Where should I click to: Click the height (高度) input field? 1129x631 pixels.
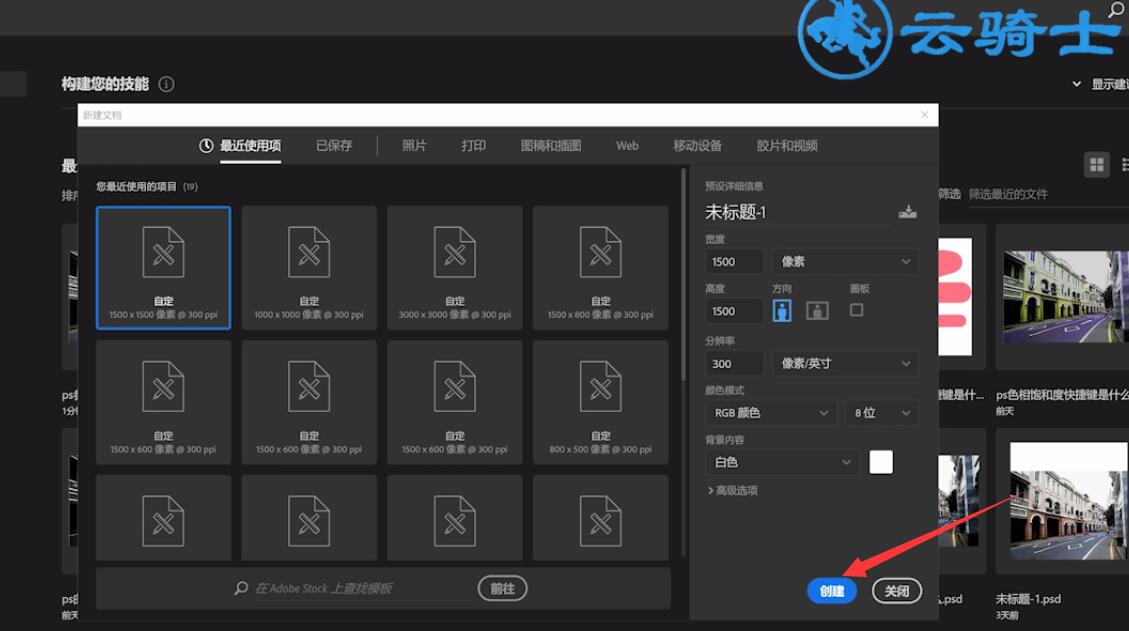pos(734,311)
